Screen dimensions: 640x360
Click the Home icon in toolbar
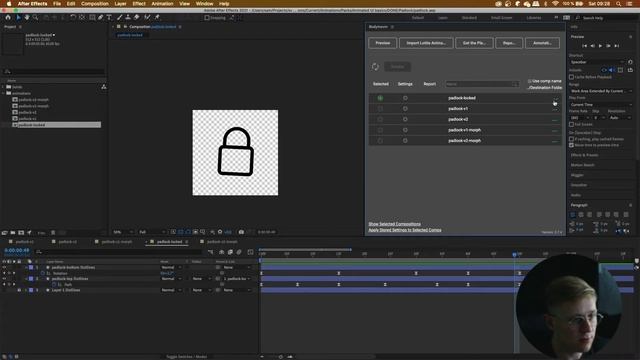[x=8, y=18]
